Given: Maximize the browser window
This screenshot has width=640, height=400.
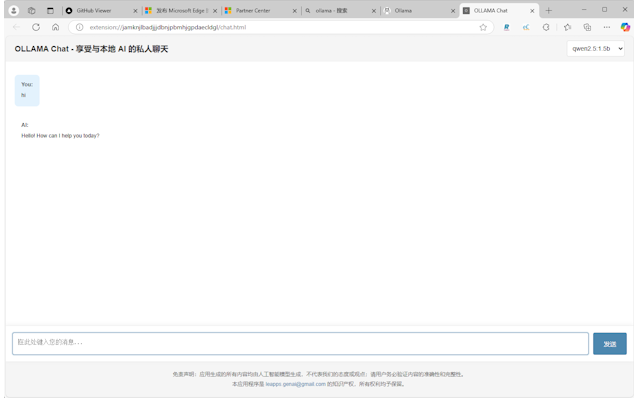Looking at the screenshot, I should coord(604,10).
